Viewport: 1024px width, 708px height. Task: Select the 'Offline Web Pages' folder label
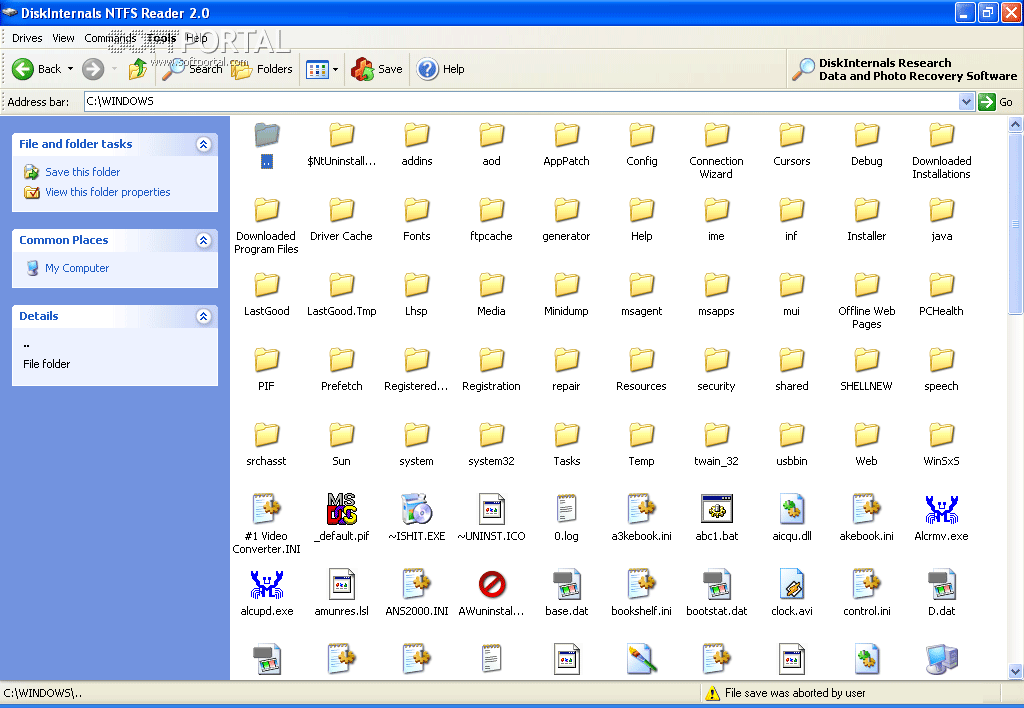tap(867, 317)
